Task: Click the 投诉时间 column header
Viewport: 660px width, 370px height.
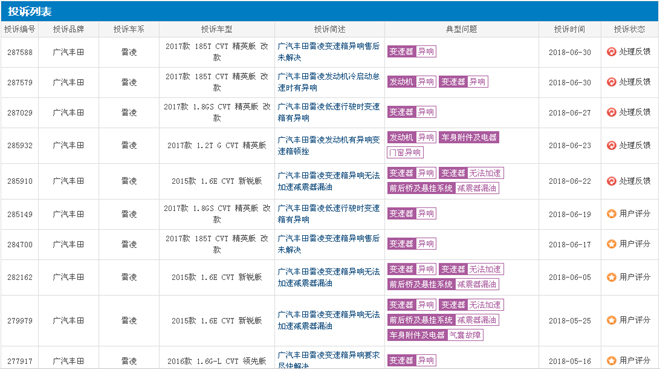Action: (x=570, y=29)
